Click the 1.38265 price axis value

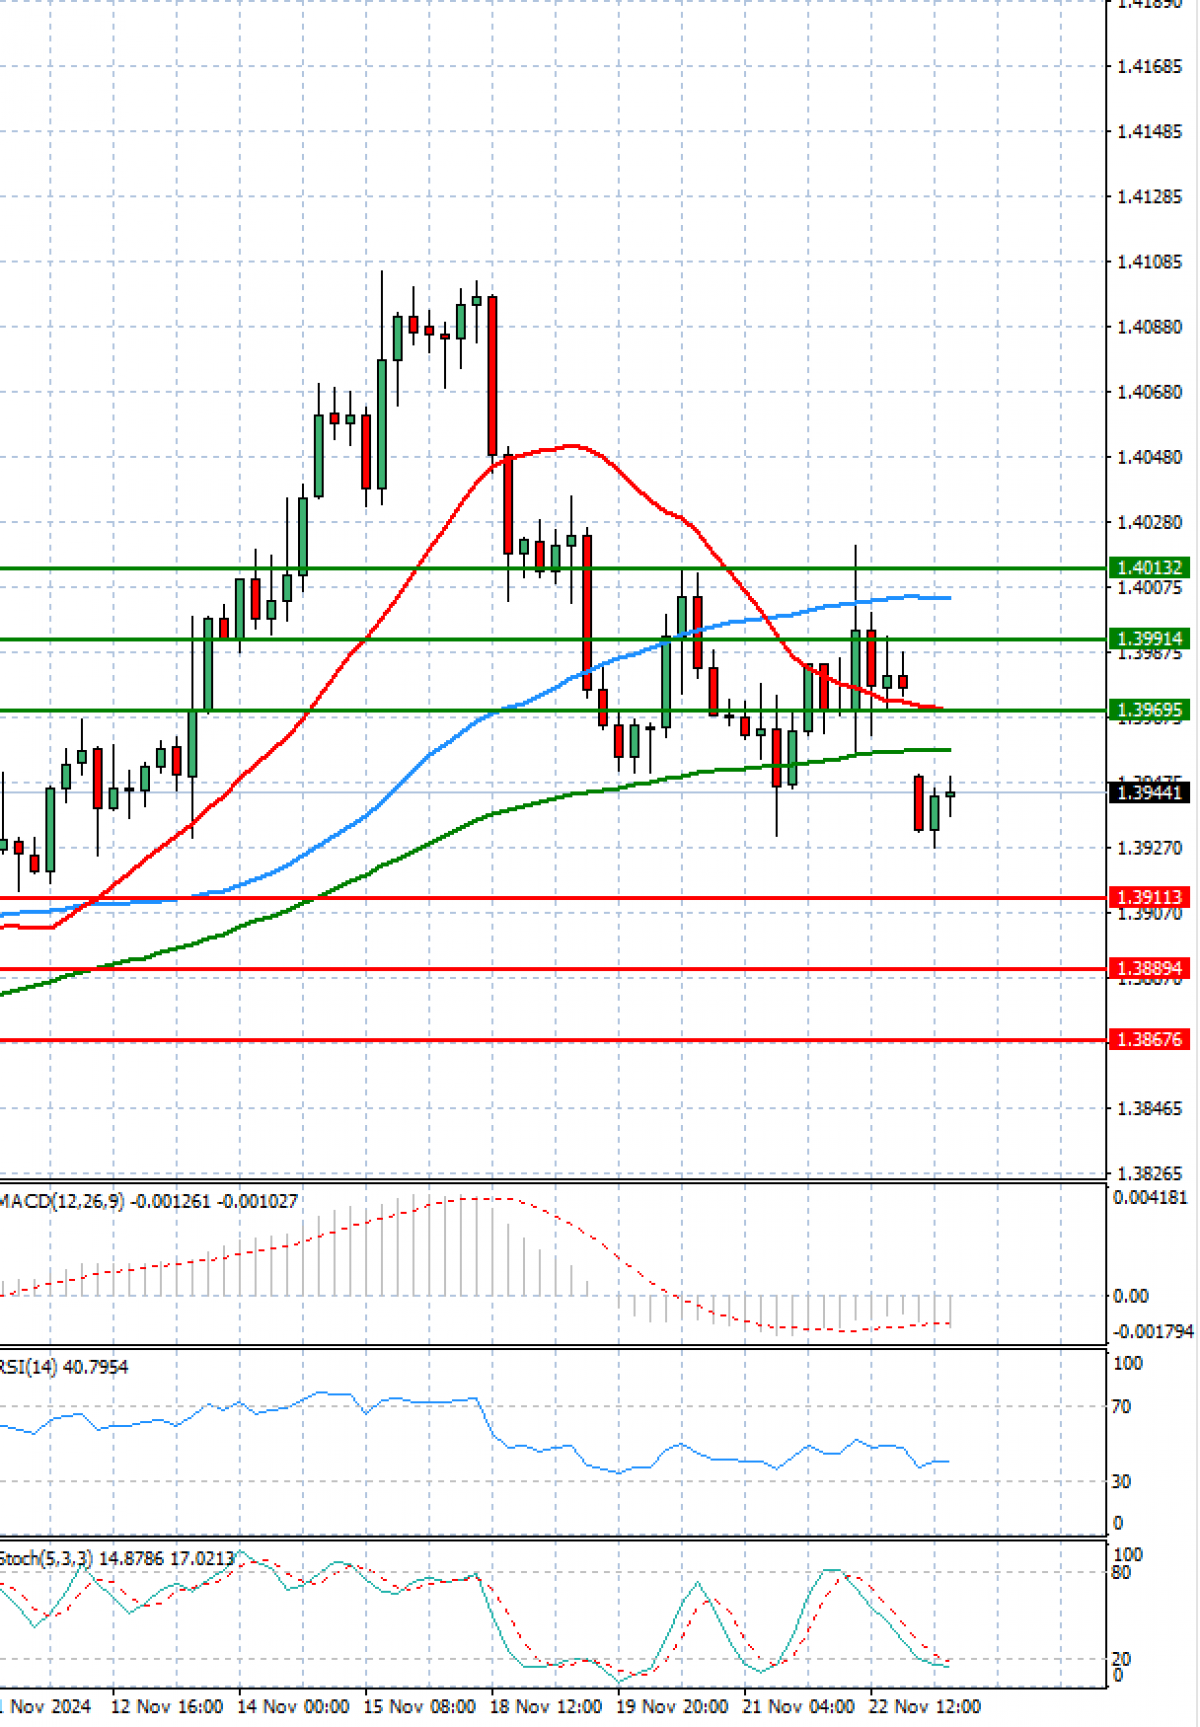1149,1174
